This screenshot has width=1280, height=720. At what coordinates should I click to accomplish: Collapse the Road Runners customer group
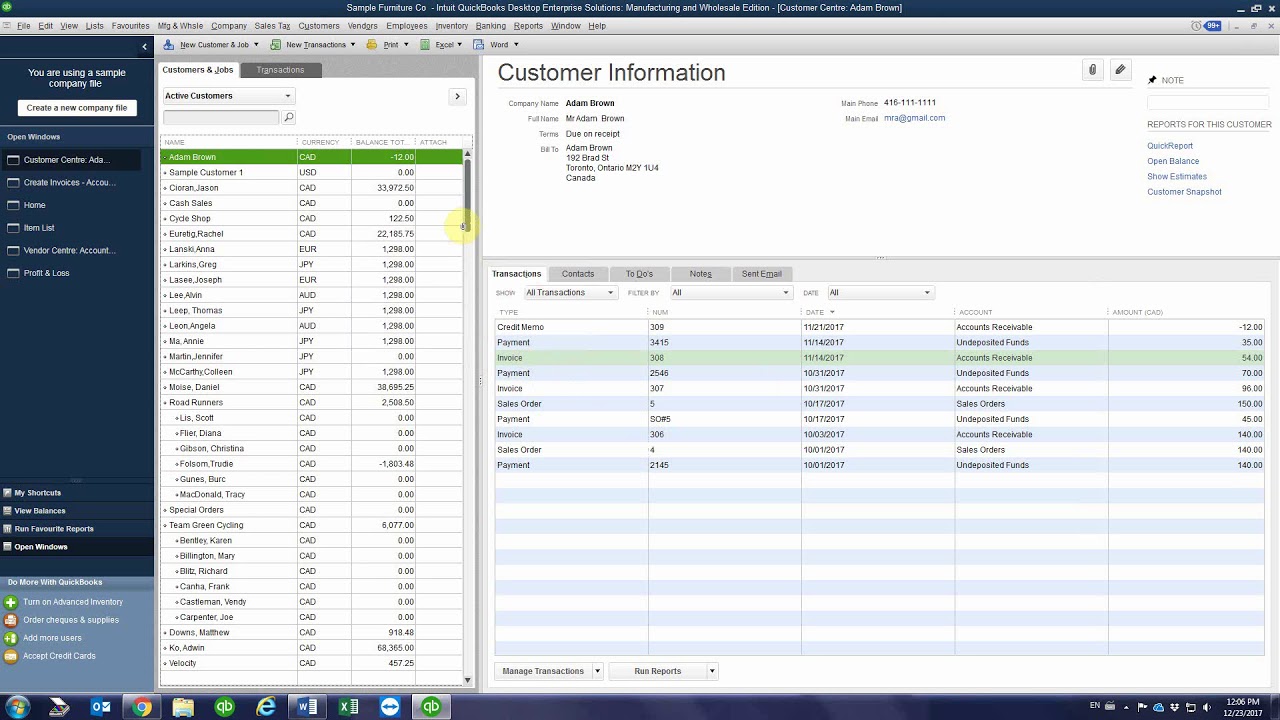tap(165, 403)
